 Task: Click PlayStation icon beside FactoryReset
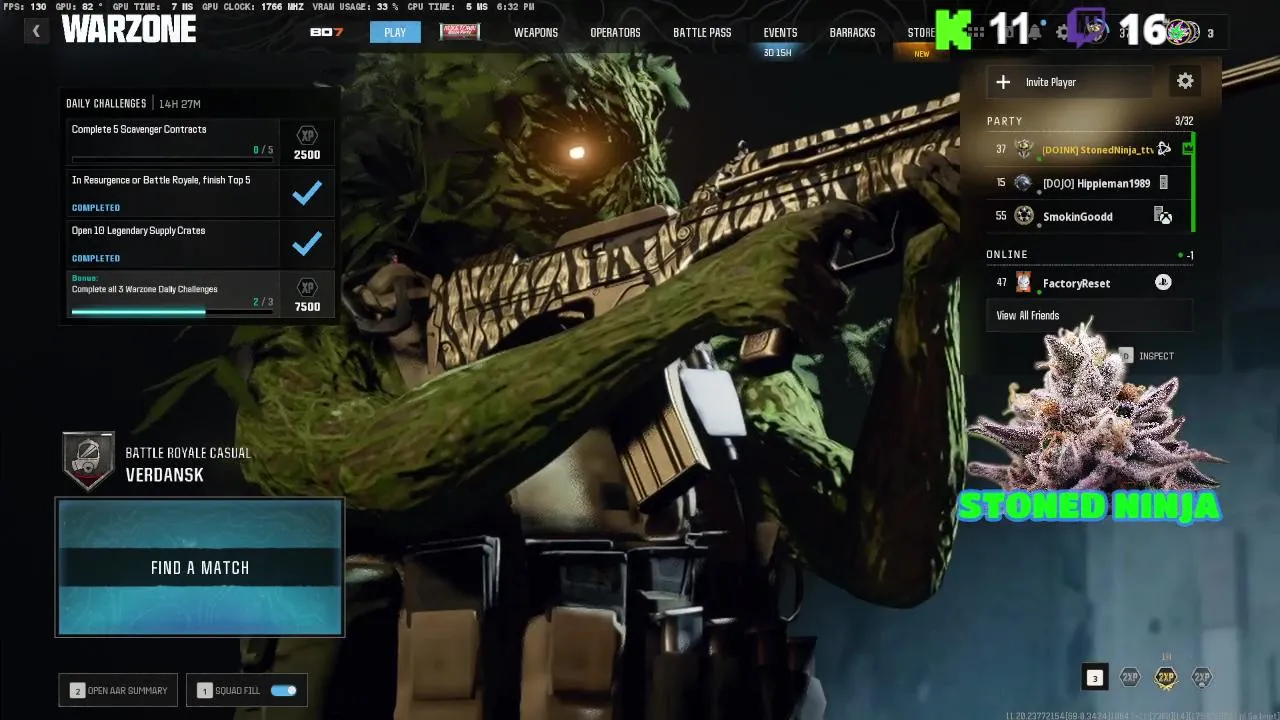[x=1163, y=283]
